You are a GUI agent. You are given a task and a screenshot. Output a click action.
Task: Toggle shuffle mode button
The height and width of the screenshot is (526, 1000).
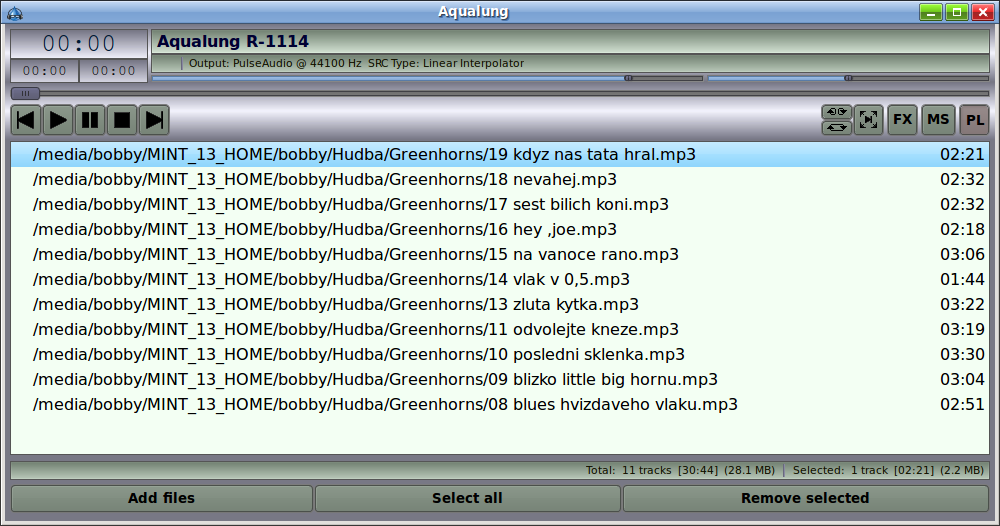click(868, 120)
